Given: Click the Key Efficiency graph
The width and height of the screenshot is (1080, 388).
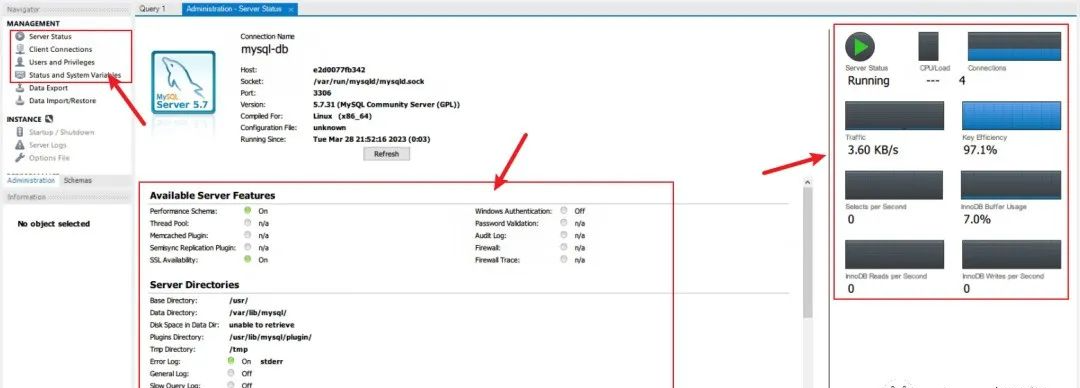Looking at the screenshot, I should [1011, 116].
